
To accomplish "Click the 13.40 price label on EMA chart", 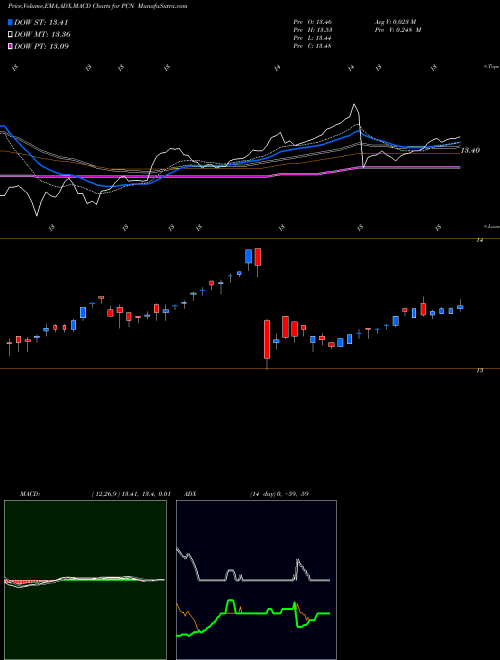I will 471,150.
